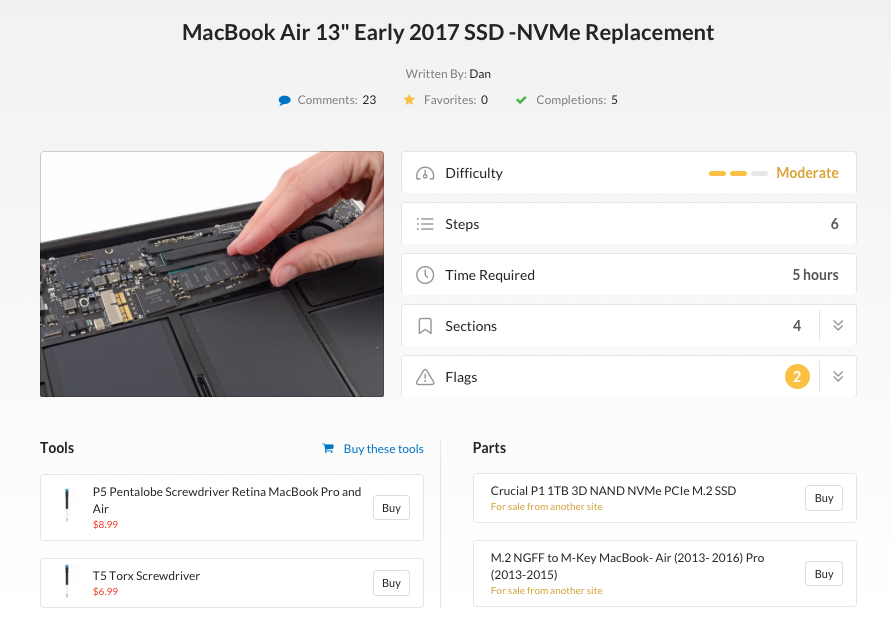Expand the Sections row chevron

click(838, 326)
